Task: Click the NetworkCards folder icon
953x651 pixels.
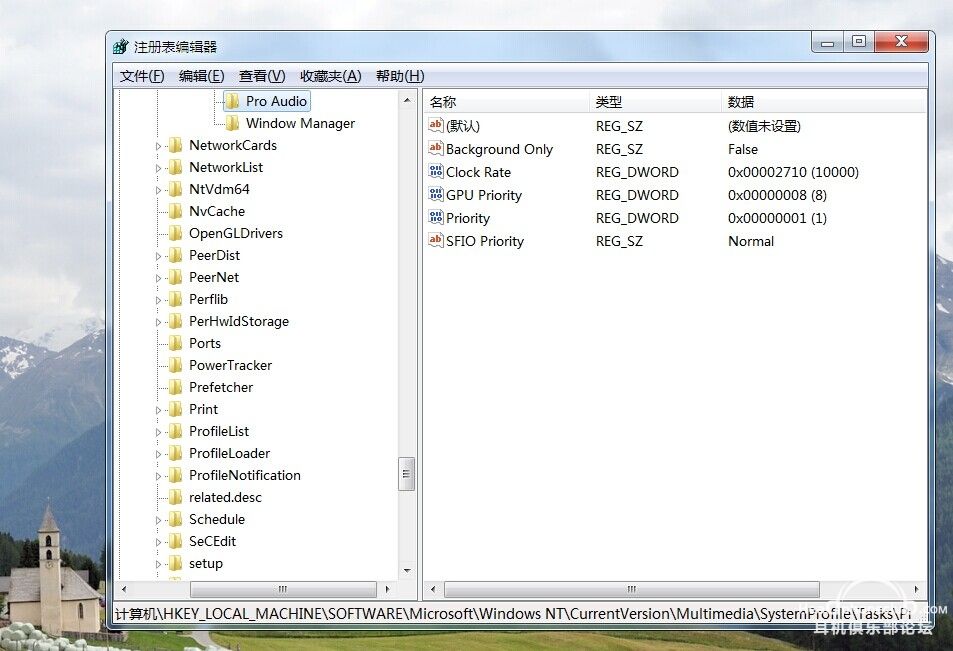Action: point(176,145)
